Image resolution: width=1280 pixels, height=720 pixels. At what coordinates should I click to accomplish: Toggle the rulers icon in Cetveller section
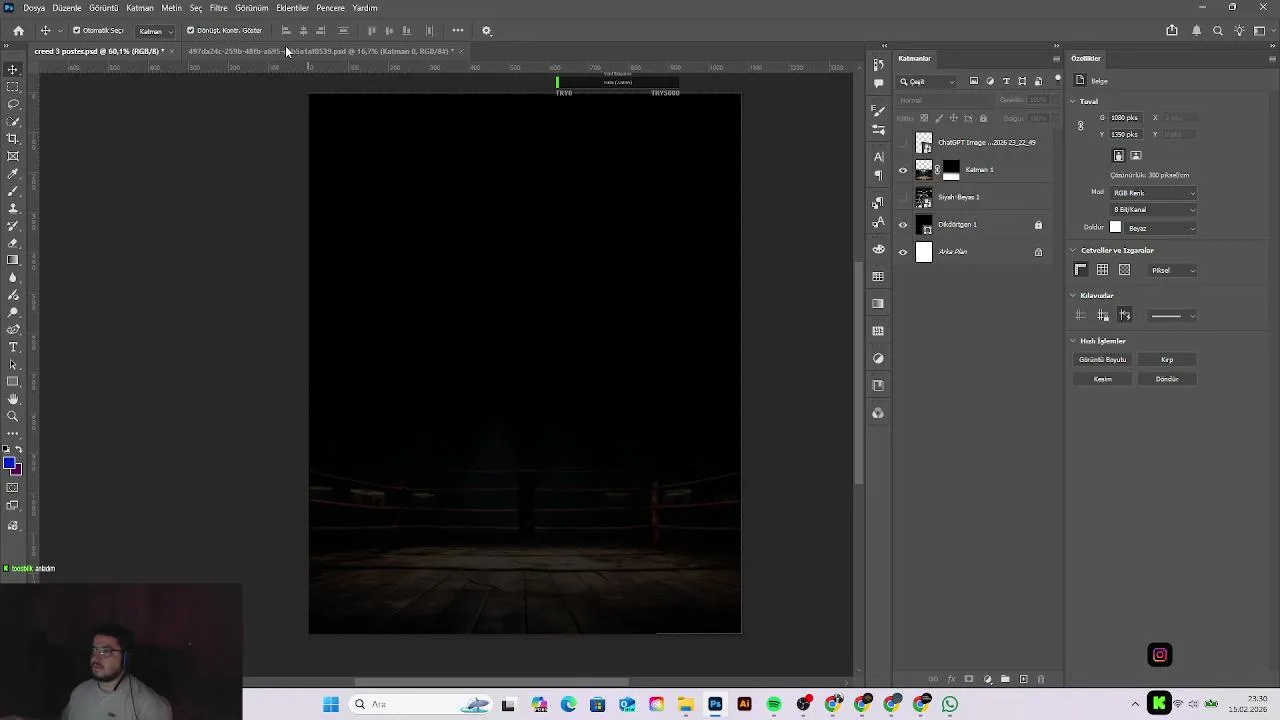point(1081,271)
